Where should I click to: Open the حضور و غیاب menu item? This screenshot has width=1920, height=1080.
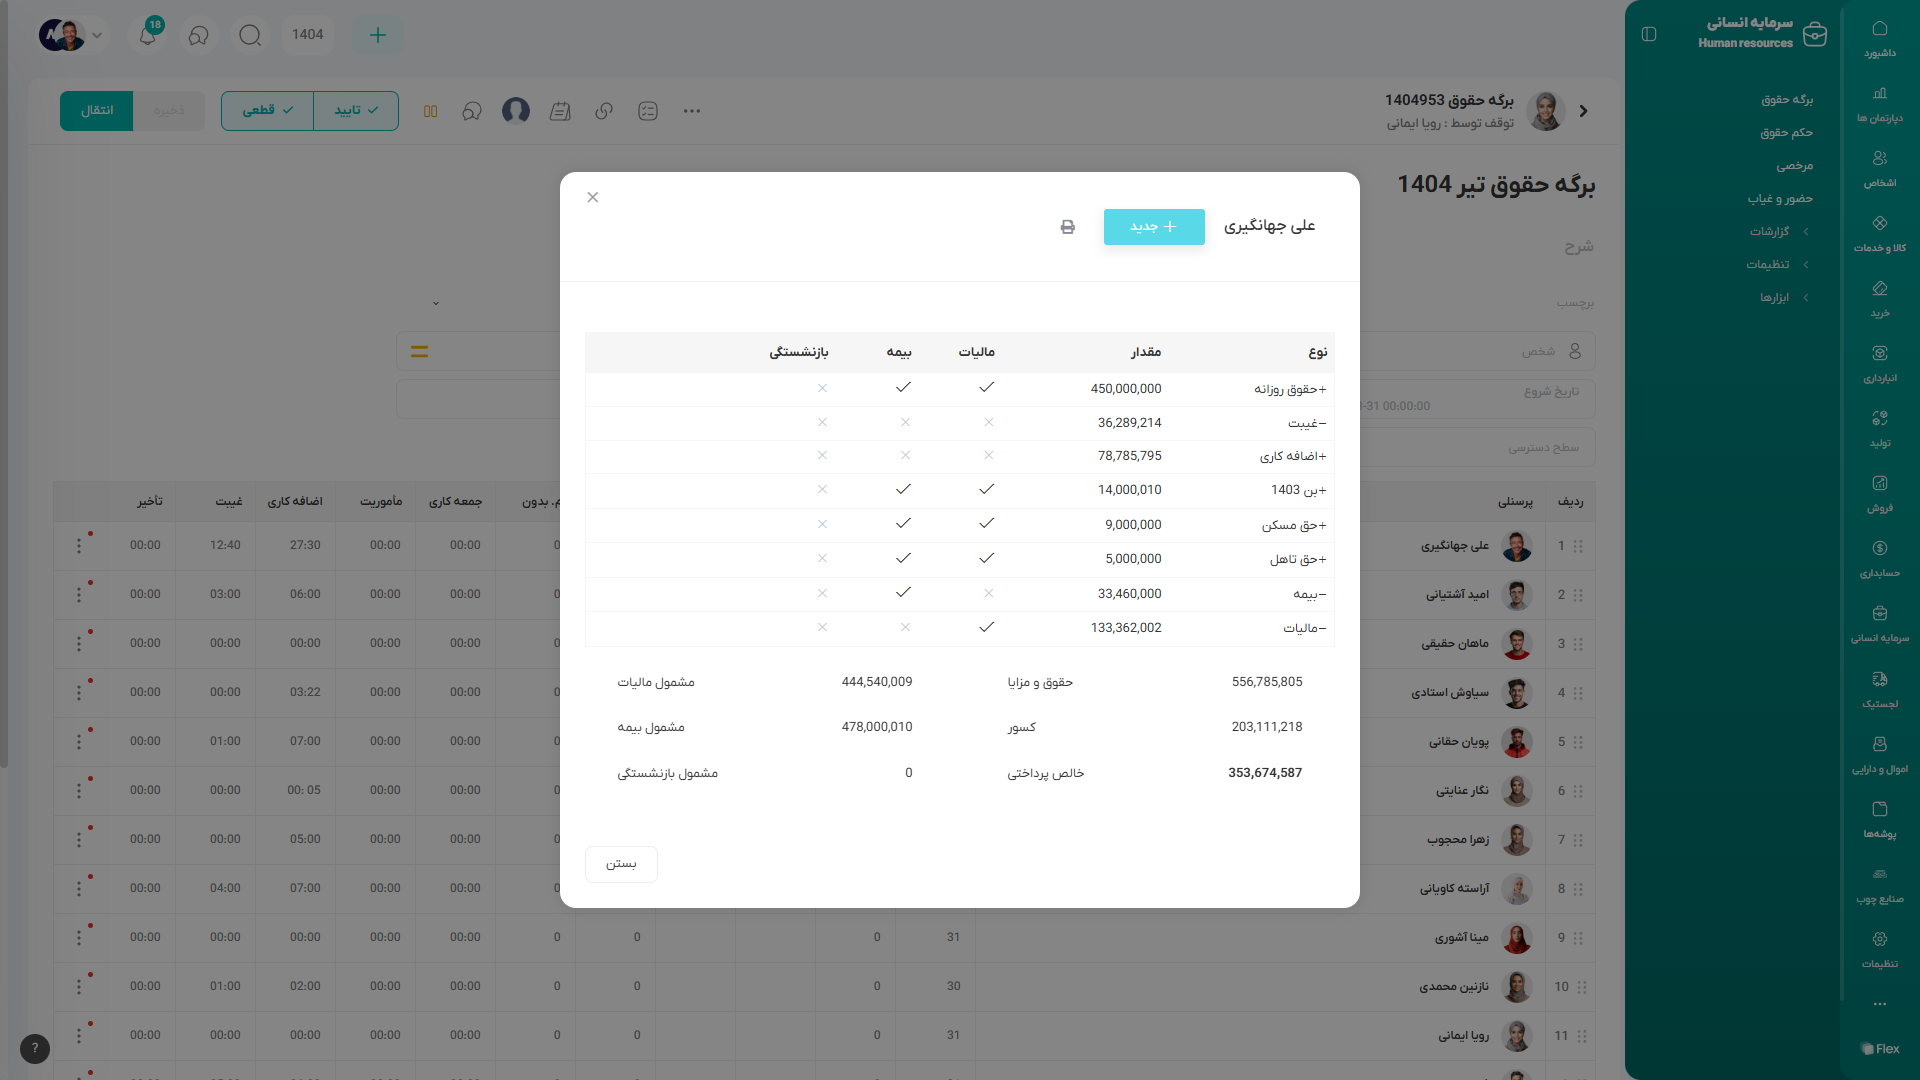click(x=1780, y=199)
